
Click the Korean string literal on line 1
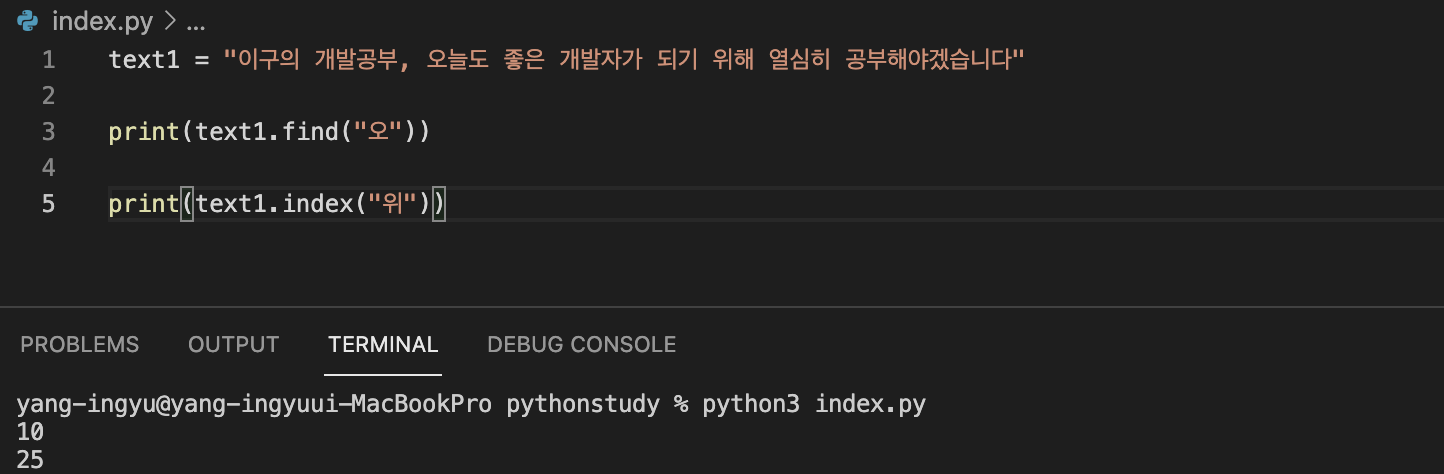[625, 60]
